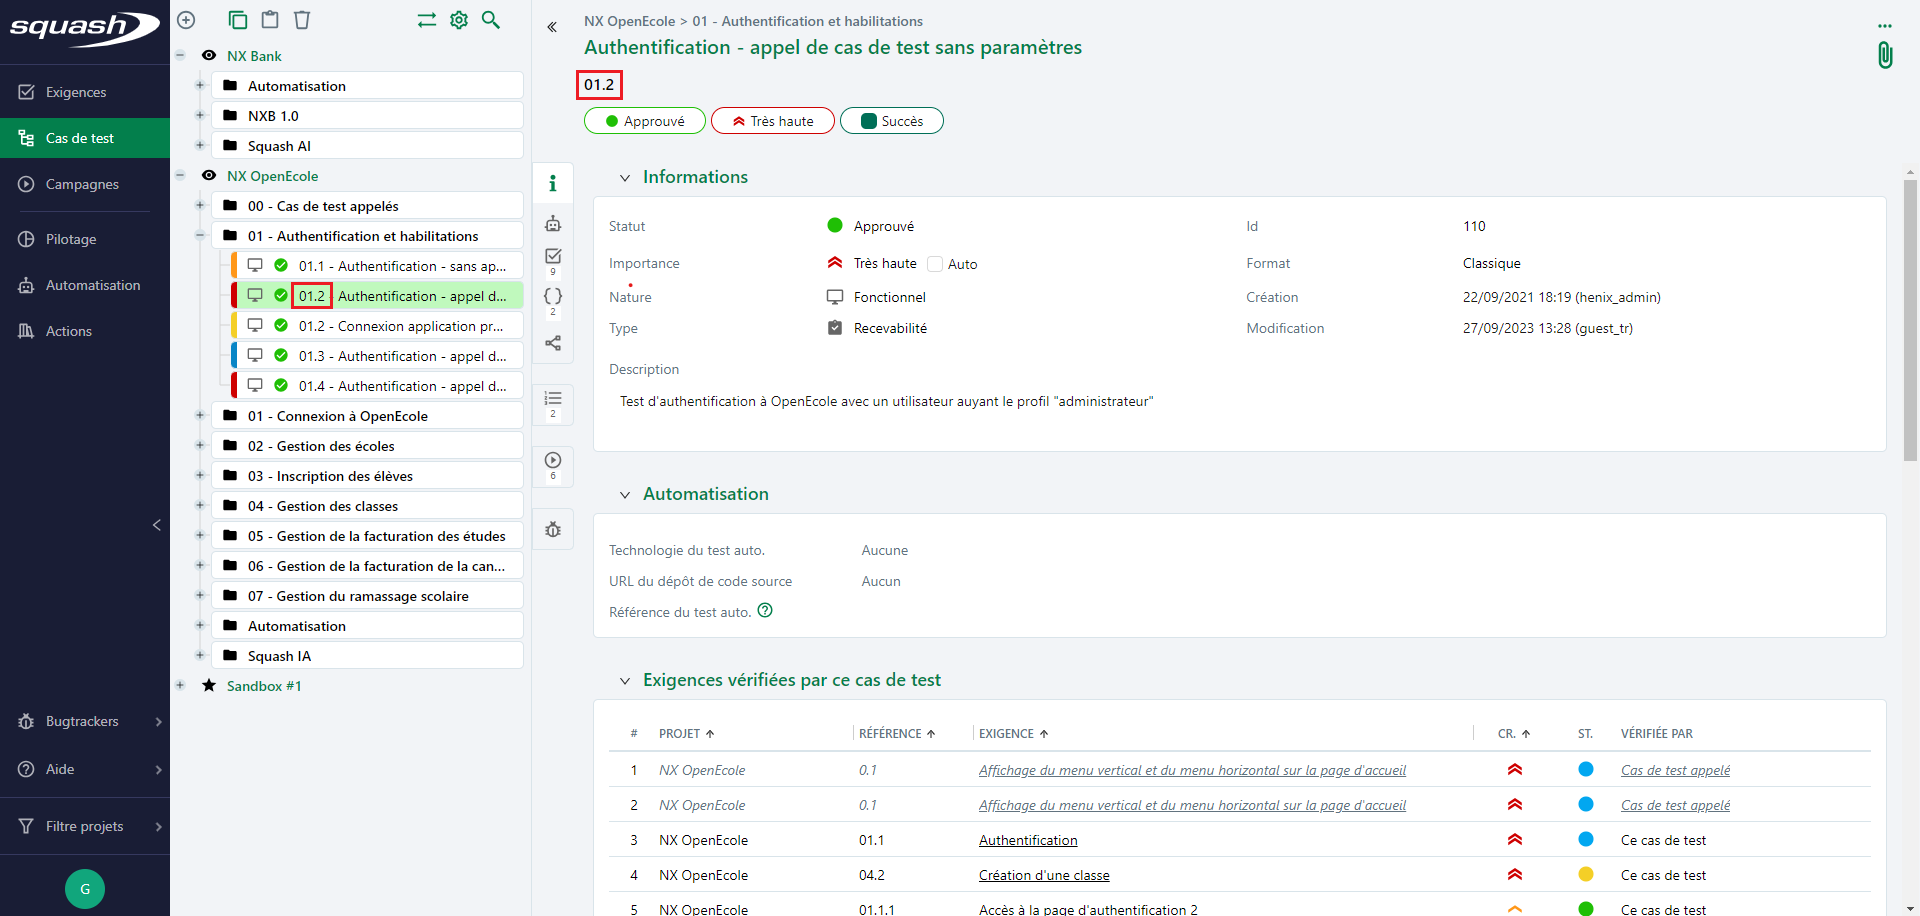The width and height of the screenshot is (1920, 916).
Task: Toggle visibility eye of NX Bank project
Action: (209, 55)
